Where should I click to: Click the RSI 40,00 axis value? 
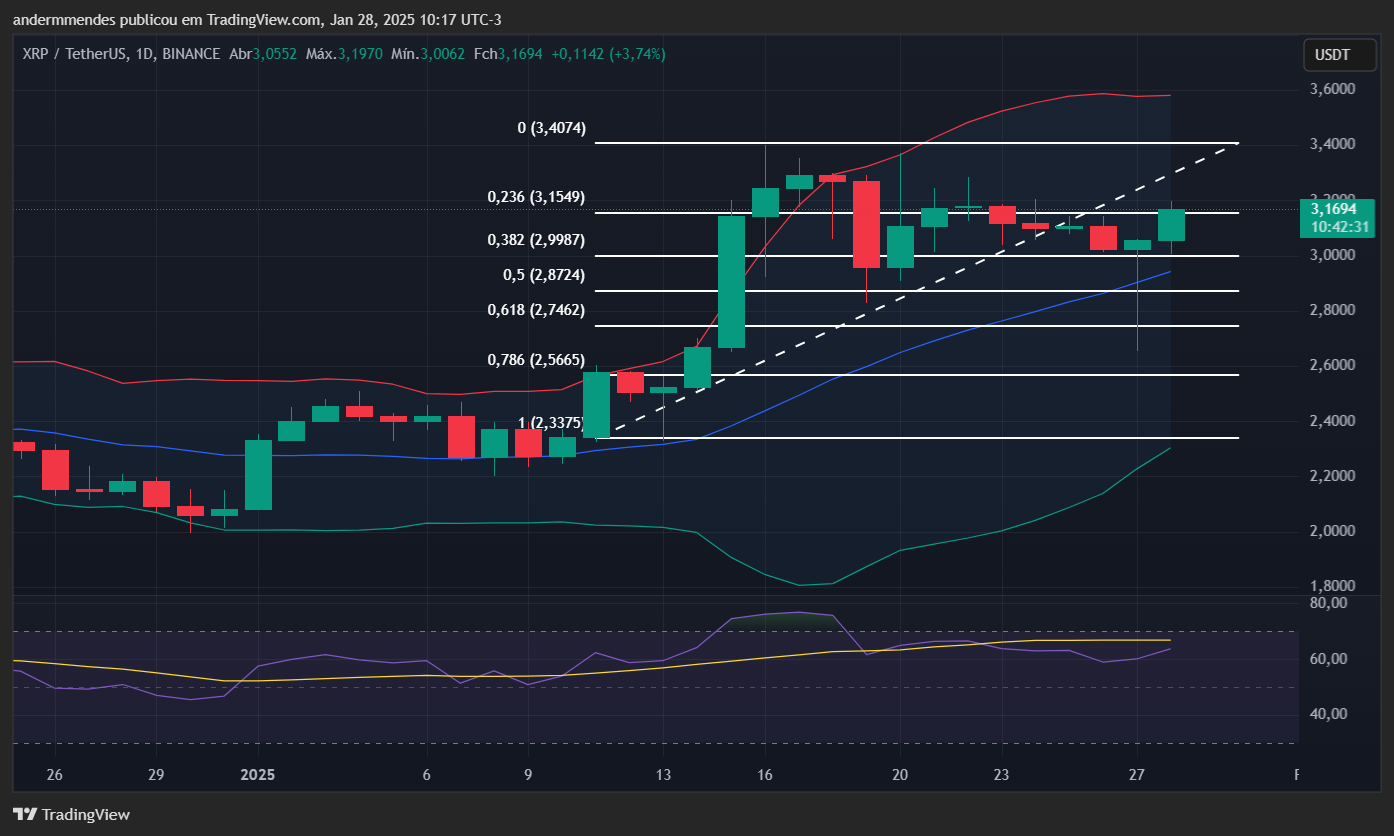pos(1331,714)
